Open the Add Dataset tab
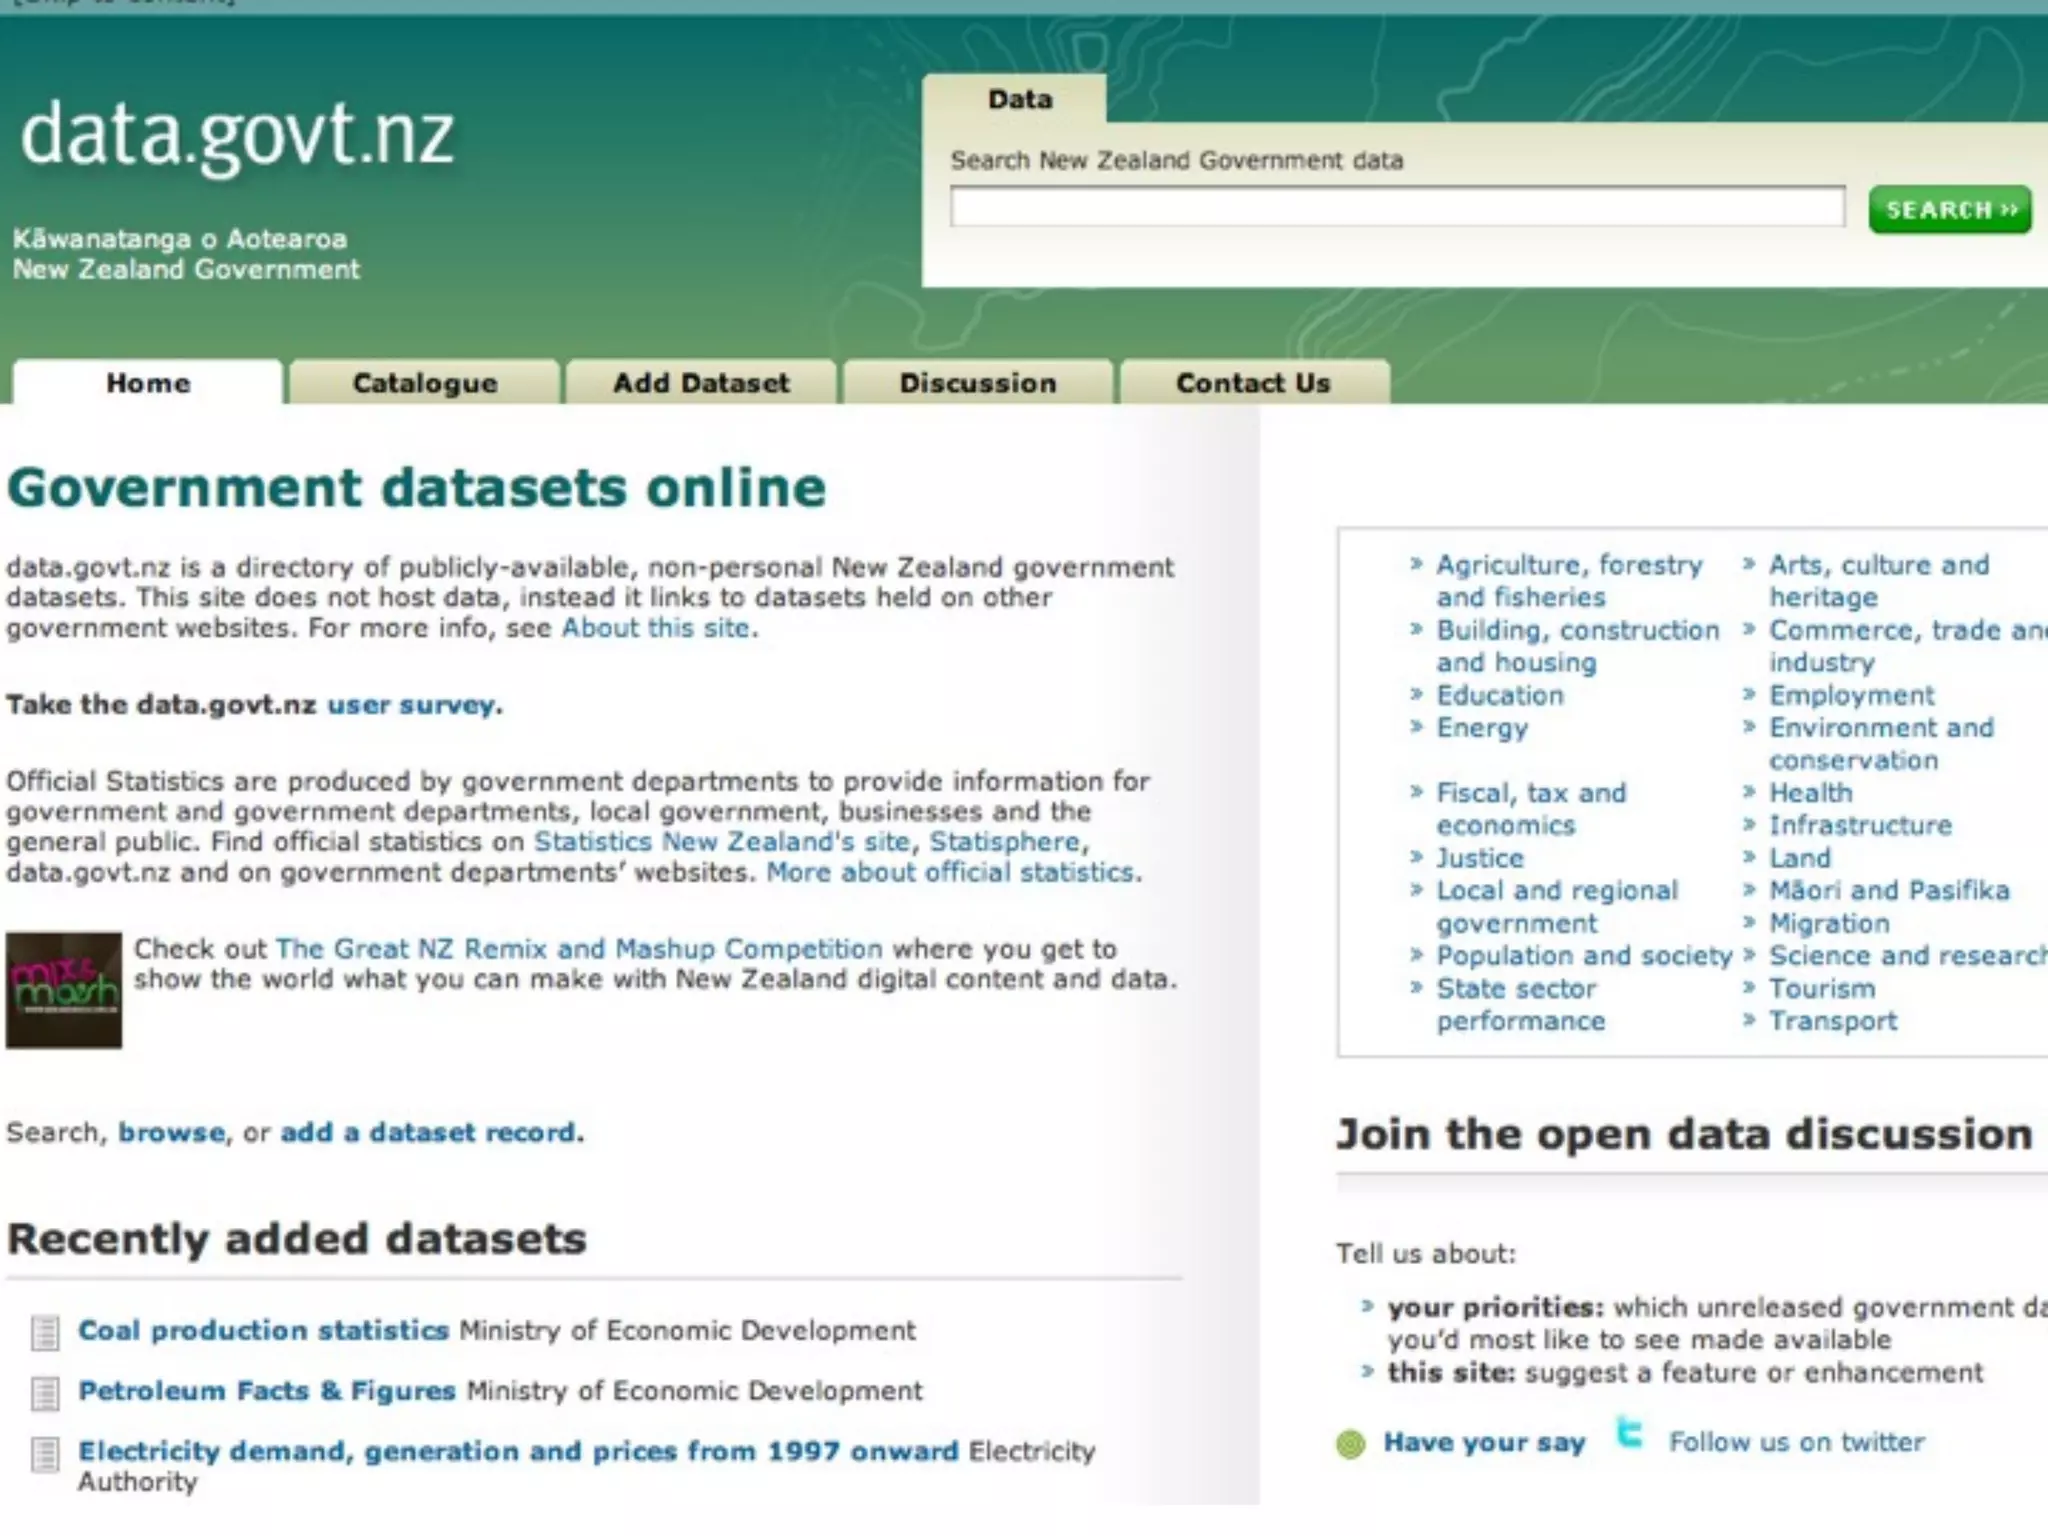The width and height of the screenshot is (2048, 1536). tap(701, 383)
